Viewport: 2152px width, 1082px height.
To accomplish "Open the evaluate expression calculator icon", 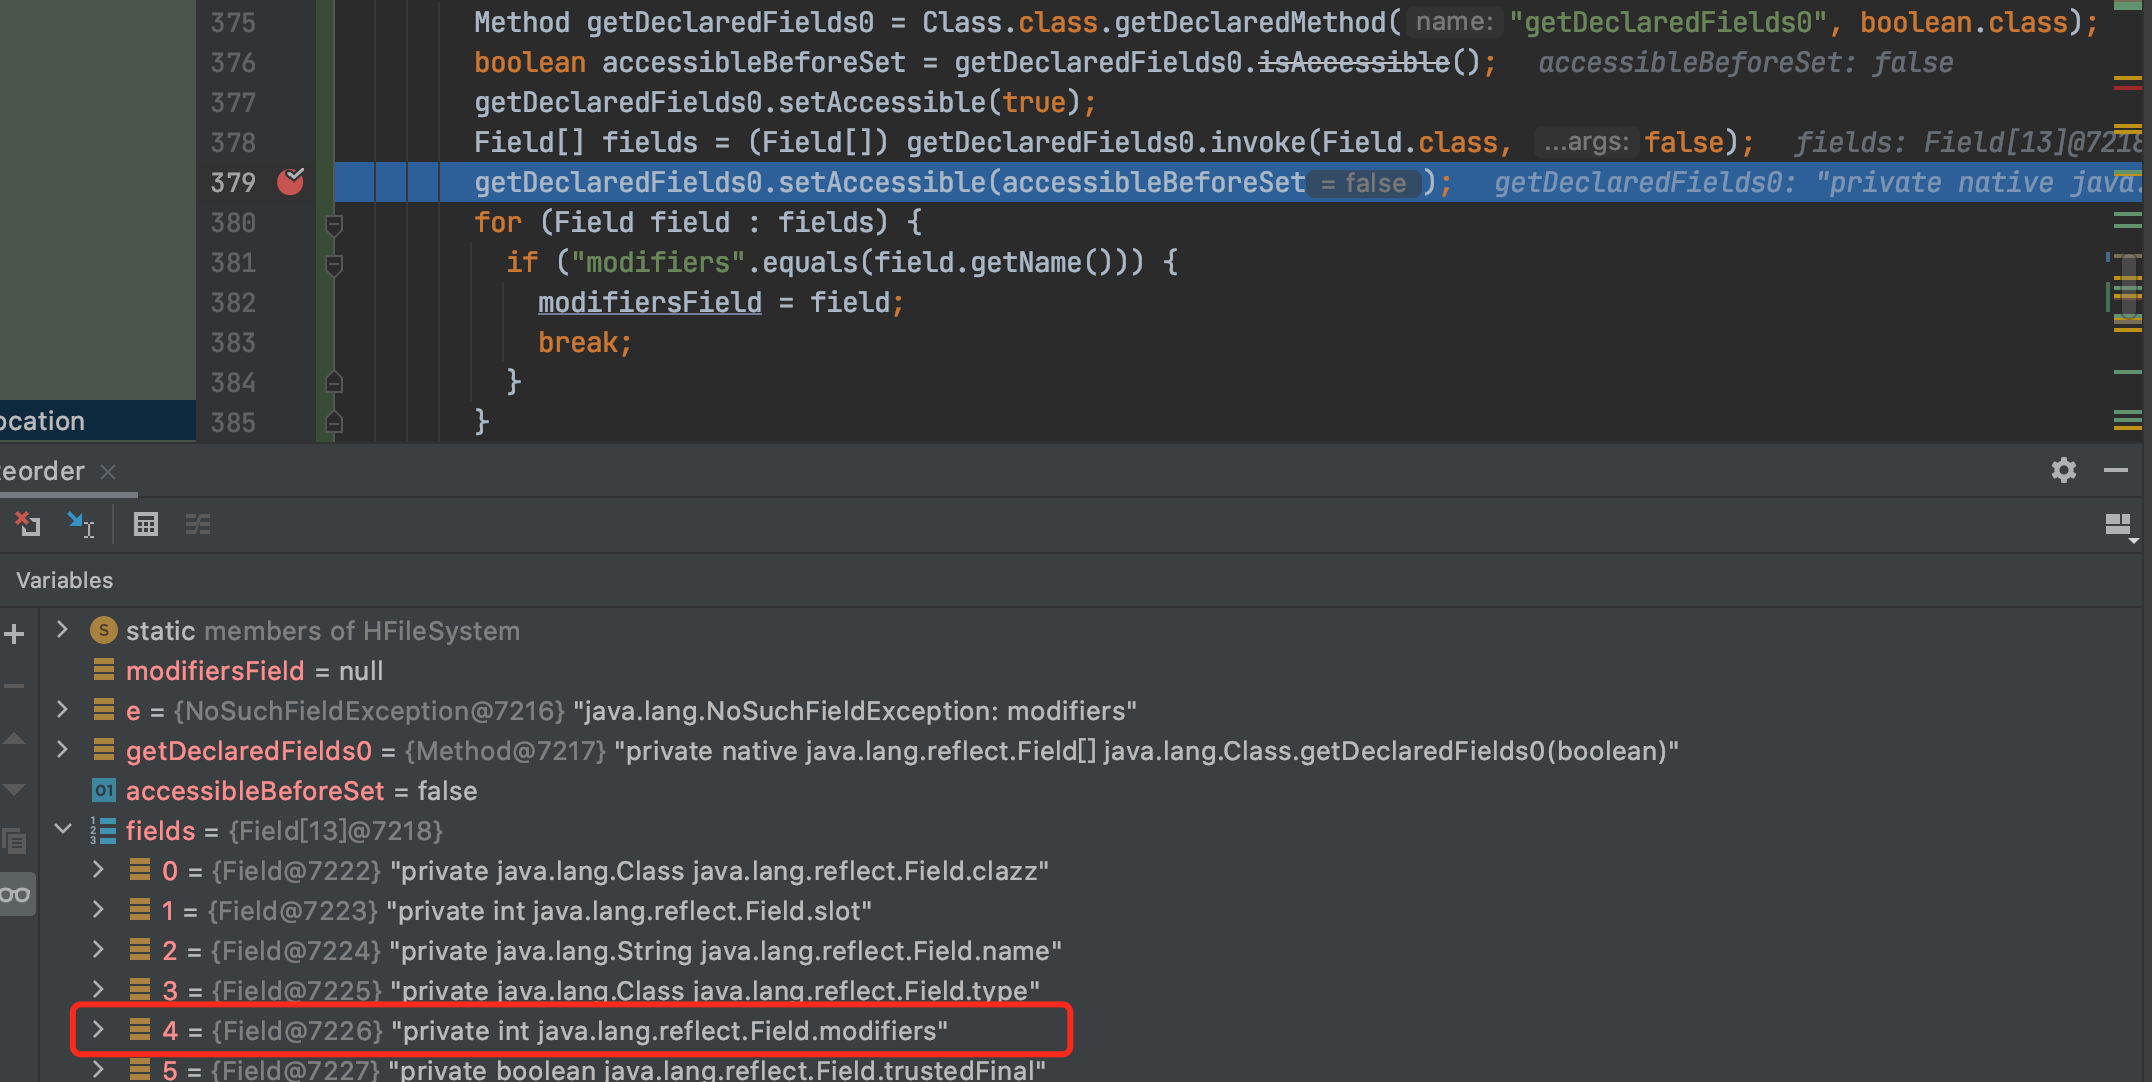I will tap(146, 524).
